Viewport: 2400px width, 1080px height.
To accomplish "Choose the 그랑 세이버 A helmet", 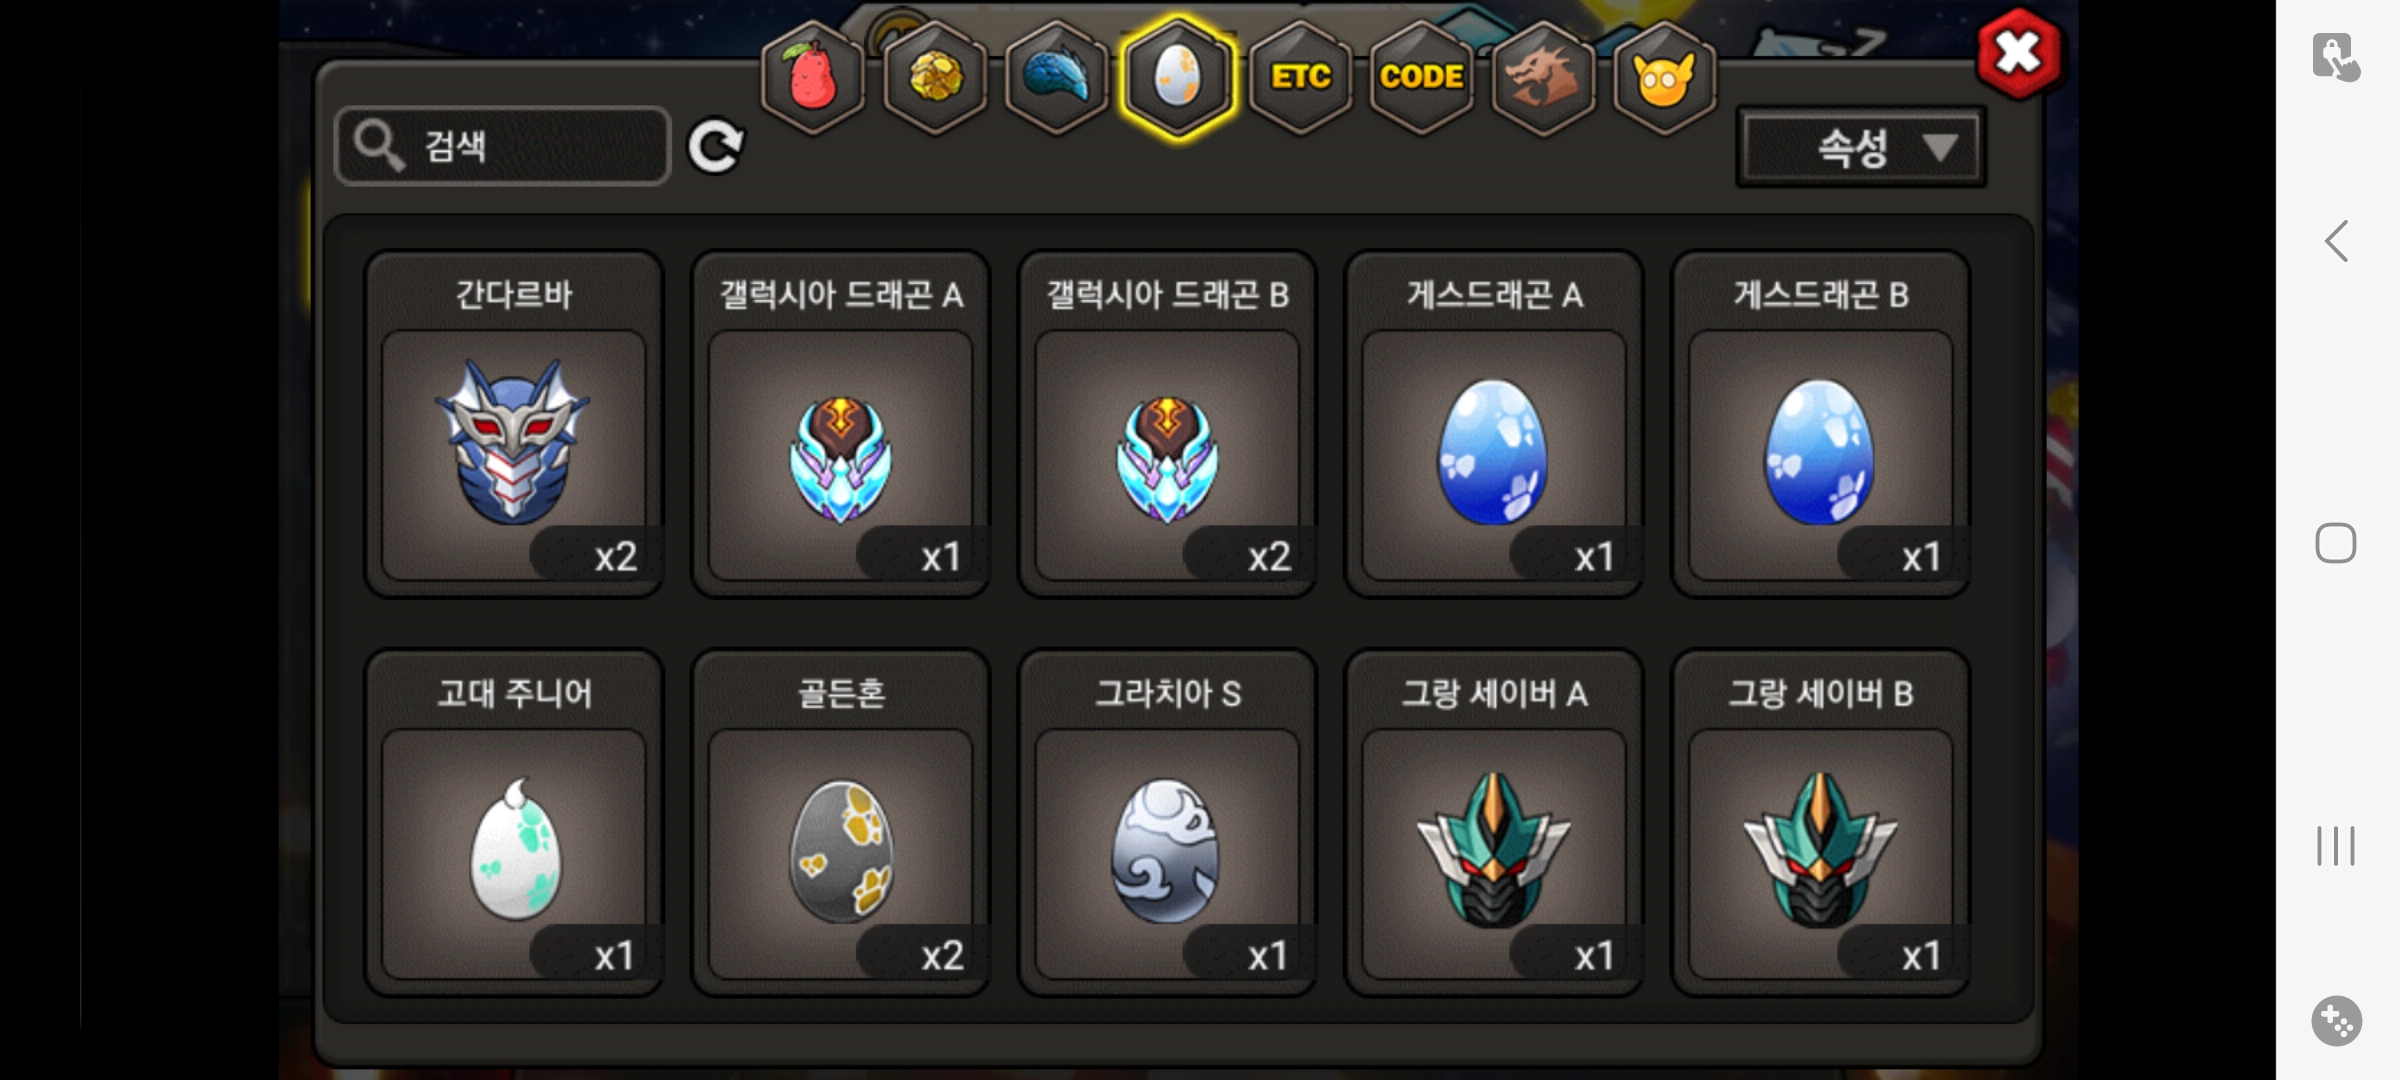I will [1494, 823].
